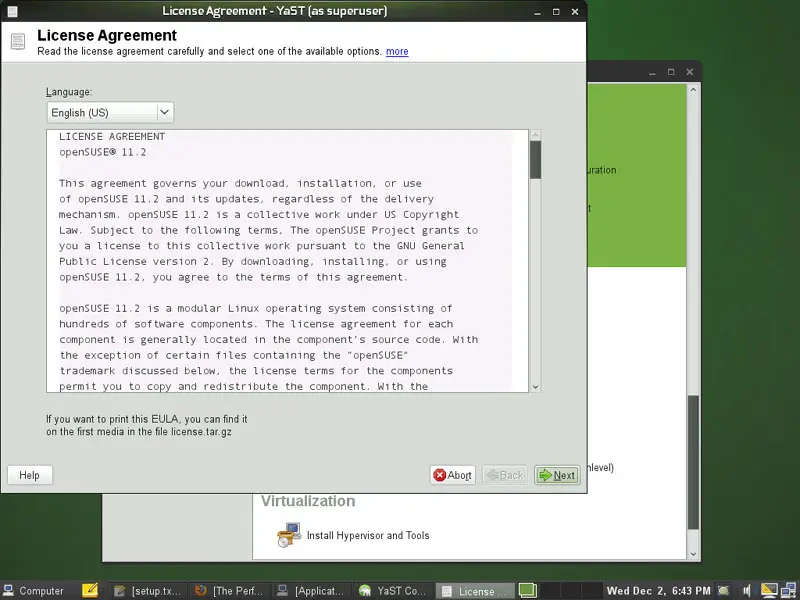800x600 pixels.
Task: Close the YaST Control Center window behind
Action: tap(690, 72)
